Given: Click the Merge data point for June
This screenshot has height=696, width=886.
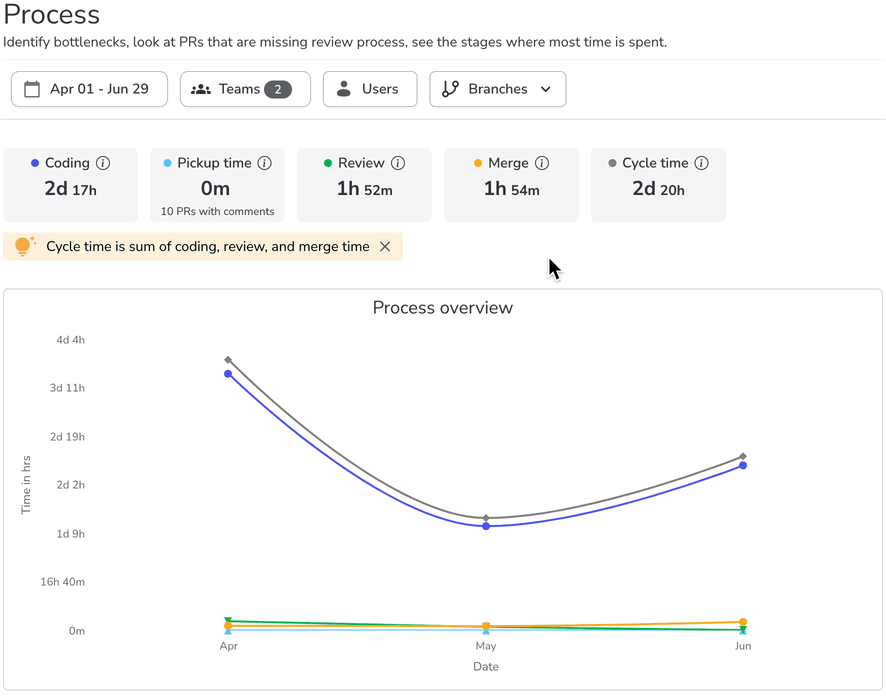Looking at the screenshot, I should coord(743,622).
